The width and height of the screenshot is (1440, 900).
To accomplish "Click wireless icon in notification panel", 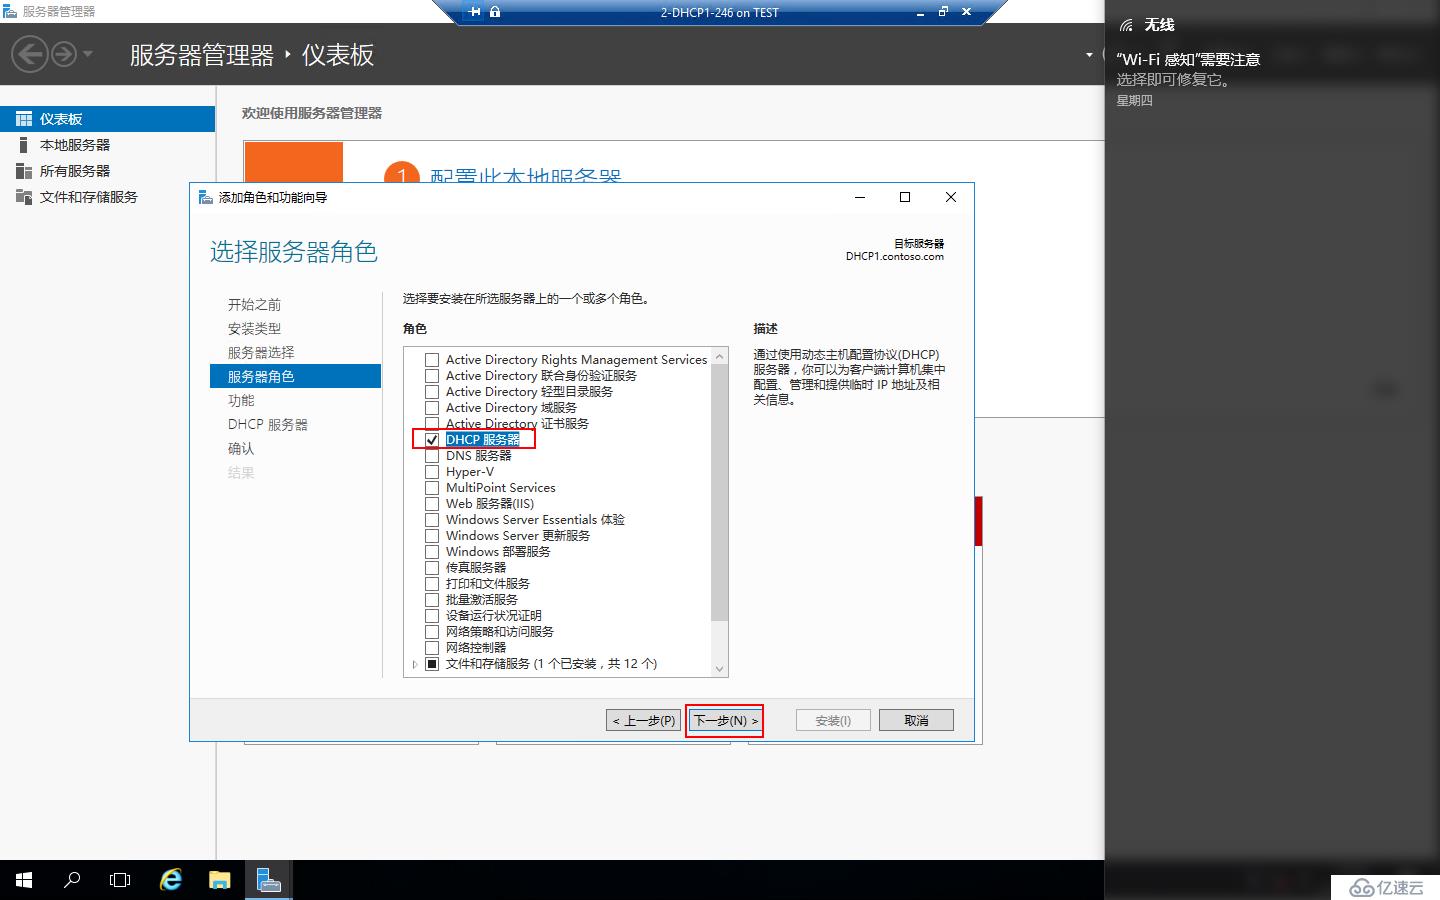I will tap(1127, 25).
